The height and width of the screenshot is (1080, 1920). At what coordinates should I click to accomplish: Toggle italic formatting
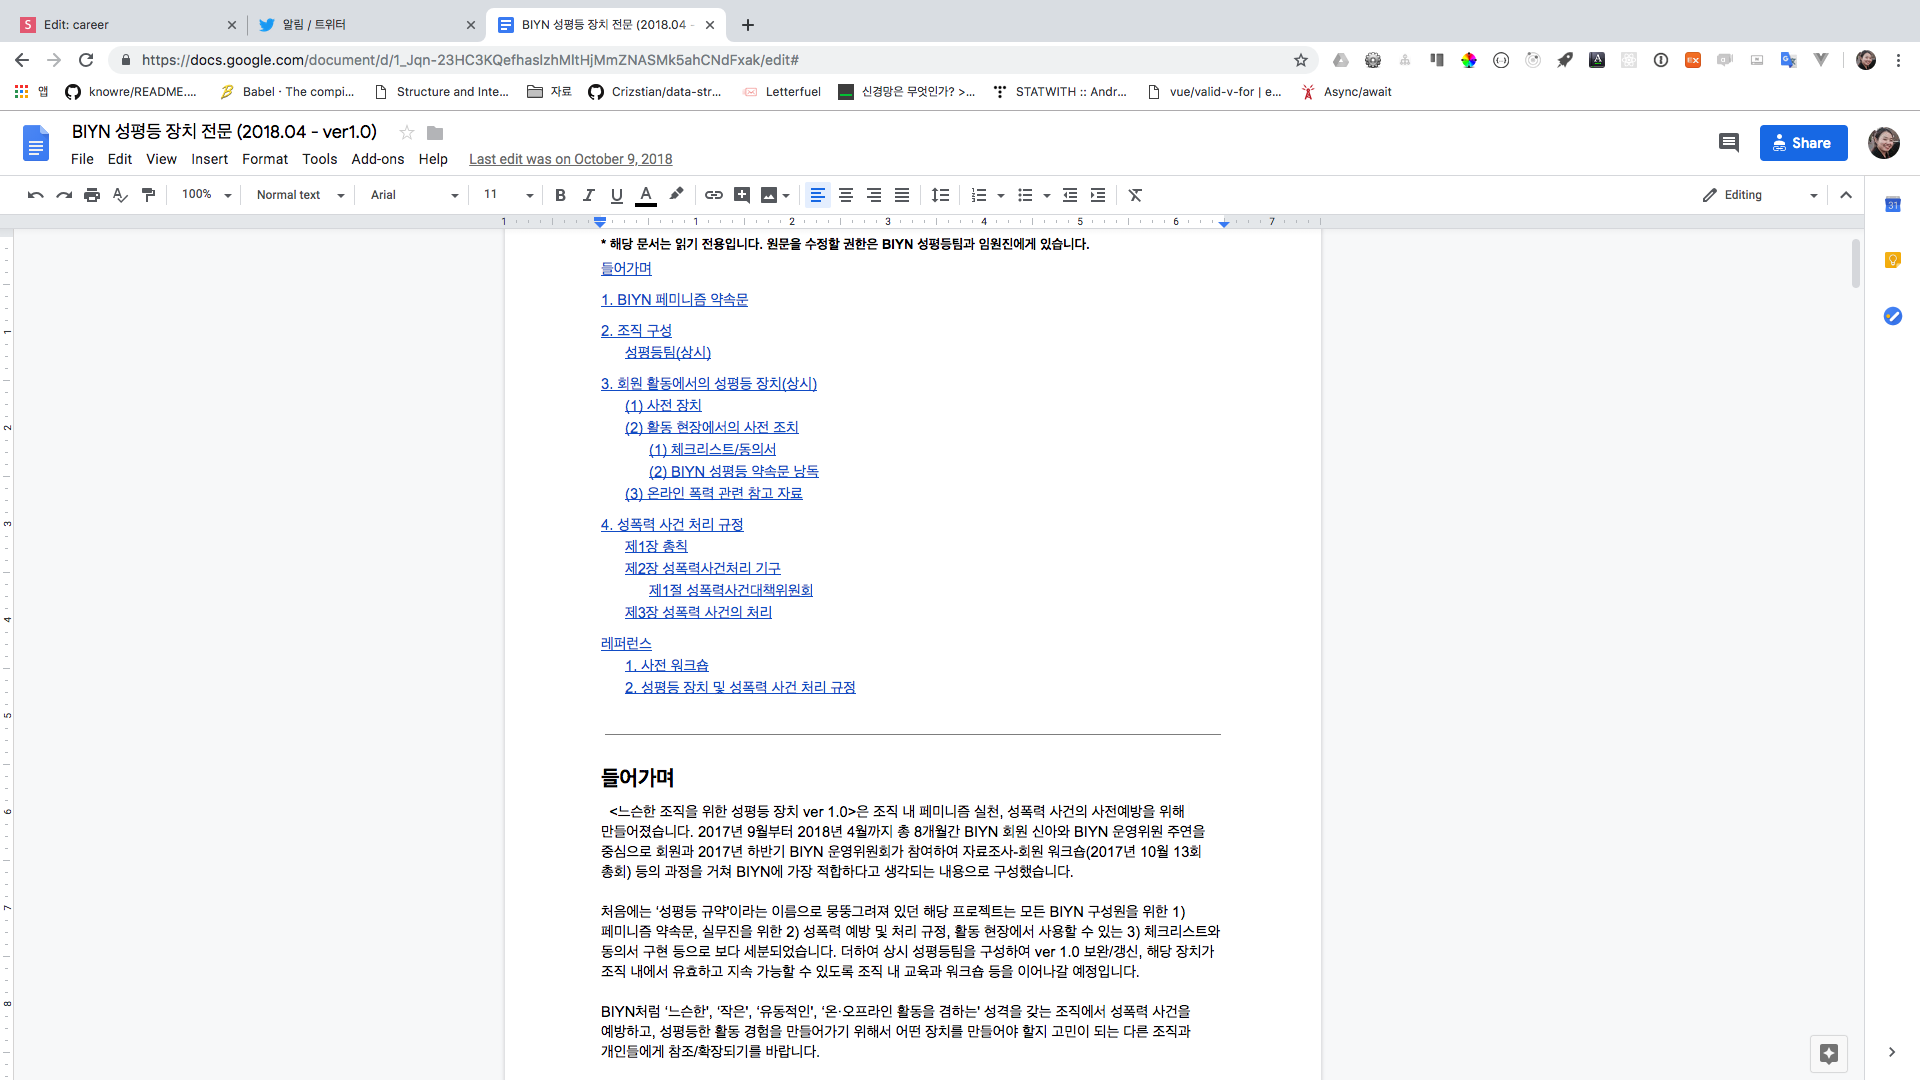588,195
